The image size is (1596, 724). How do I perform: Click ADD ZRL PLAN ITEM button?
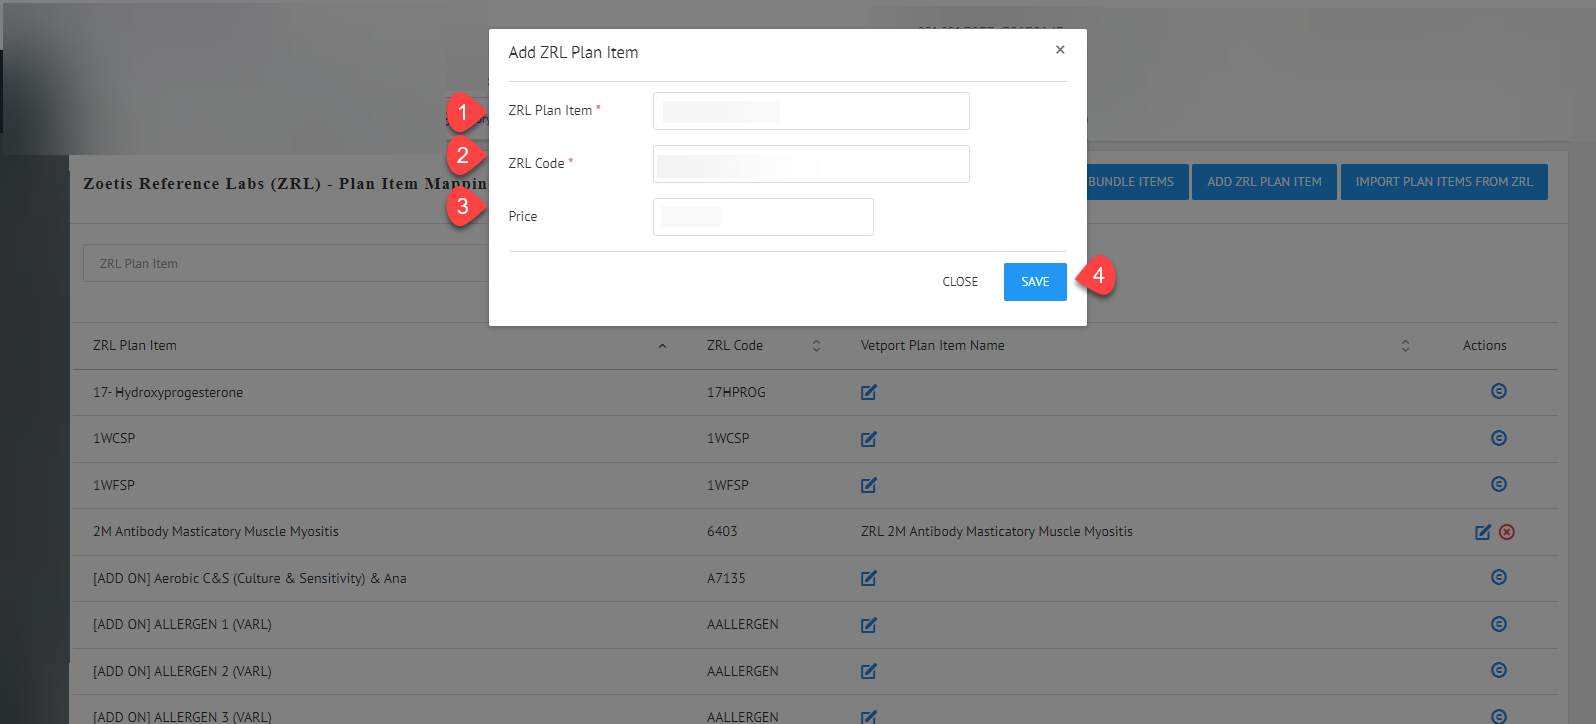pos(1264,182)
